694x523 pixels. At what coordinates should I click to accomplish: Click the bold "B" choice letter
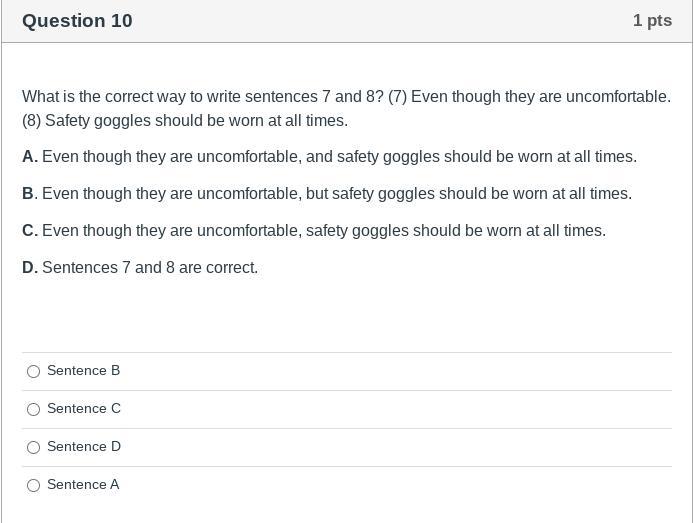coord(28,194)
